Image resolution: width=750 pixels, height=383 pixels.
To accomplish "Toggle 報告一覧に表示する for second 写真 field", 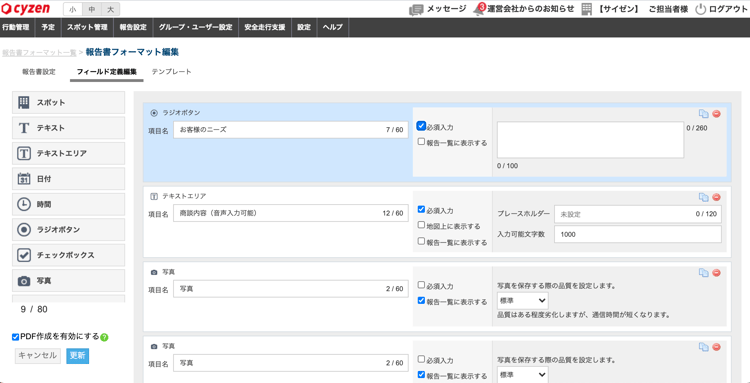I will pos(421,375).
